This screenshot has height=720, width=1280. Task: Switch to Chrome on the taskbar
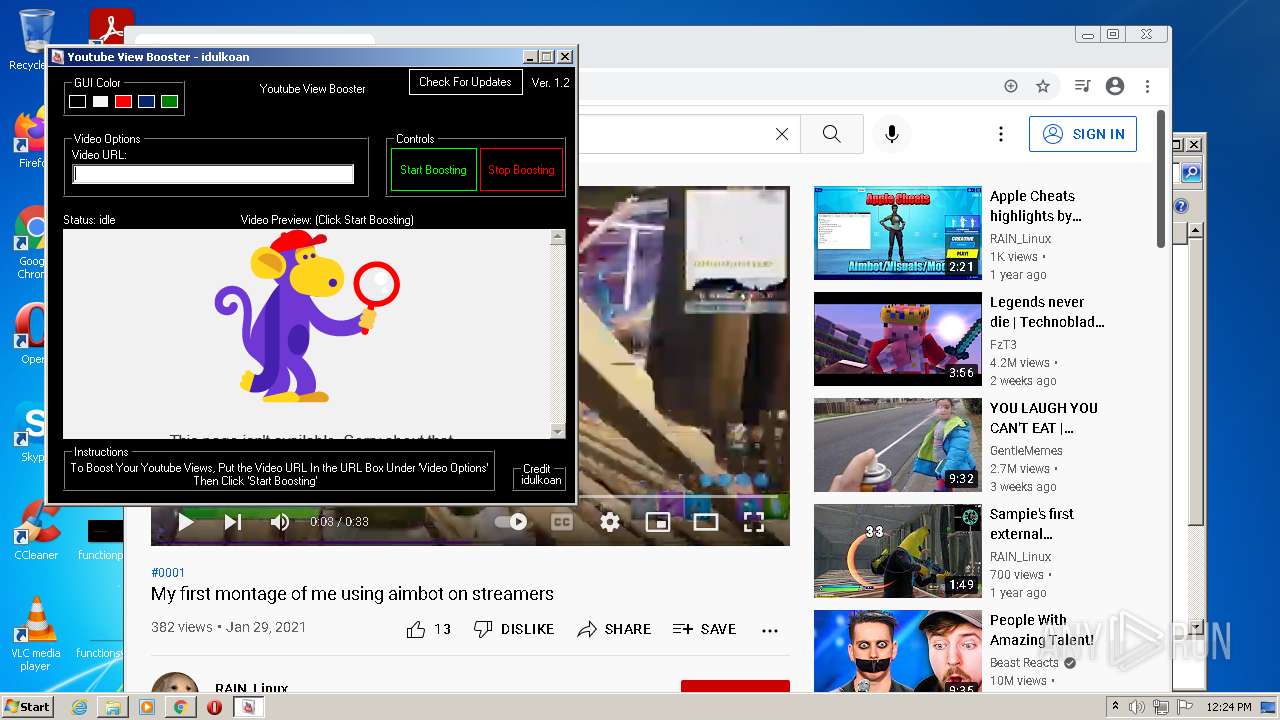click(181, 707)
